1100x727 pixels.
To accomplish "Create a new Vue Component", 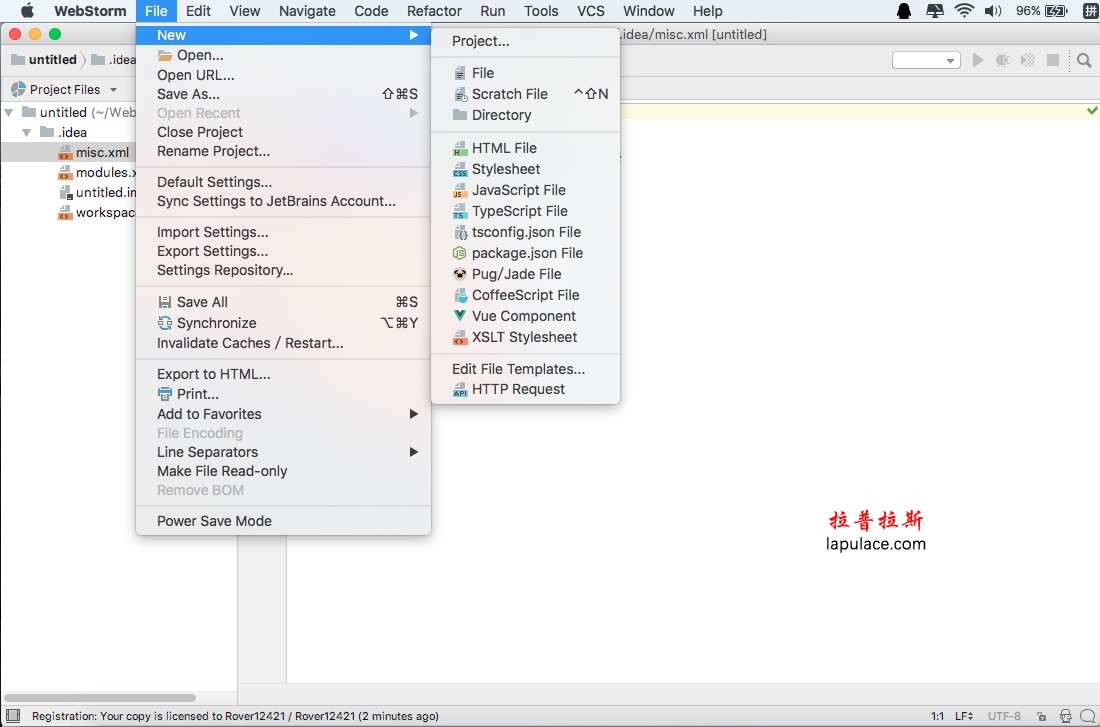I will coord(525,316).
